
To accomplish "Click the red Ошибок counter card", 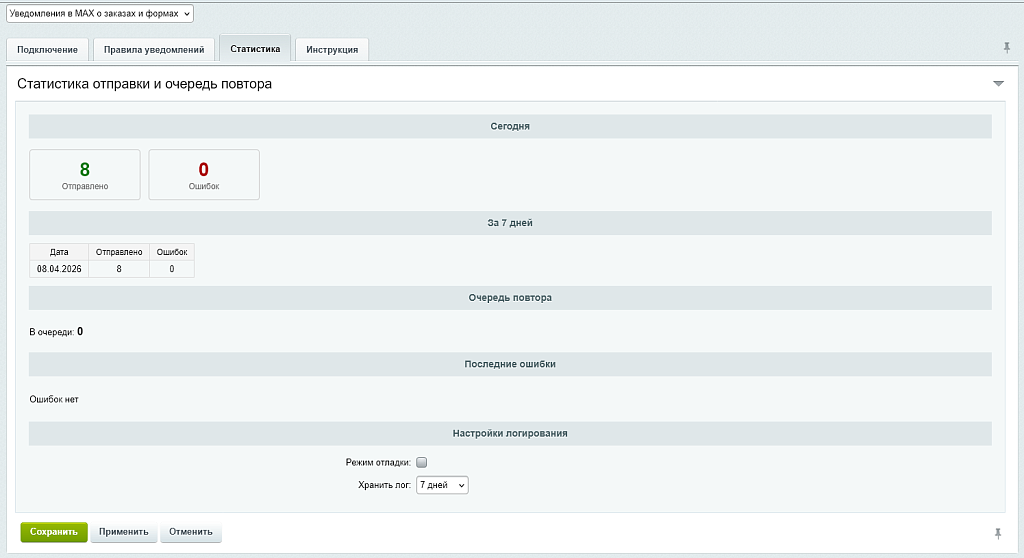I will (x=204, y=175).
